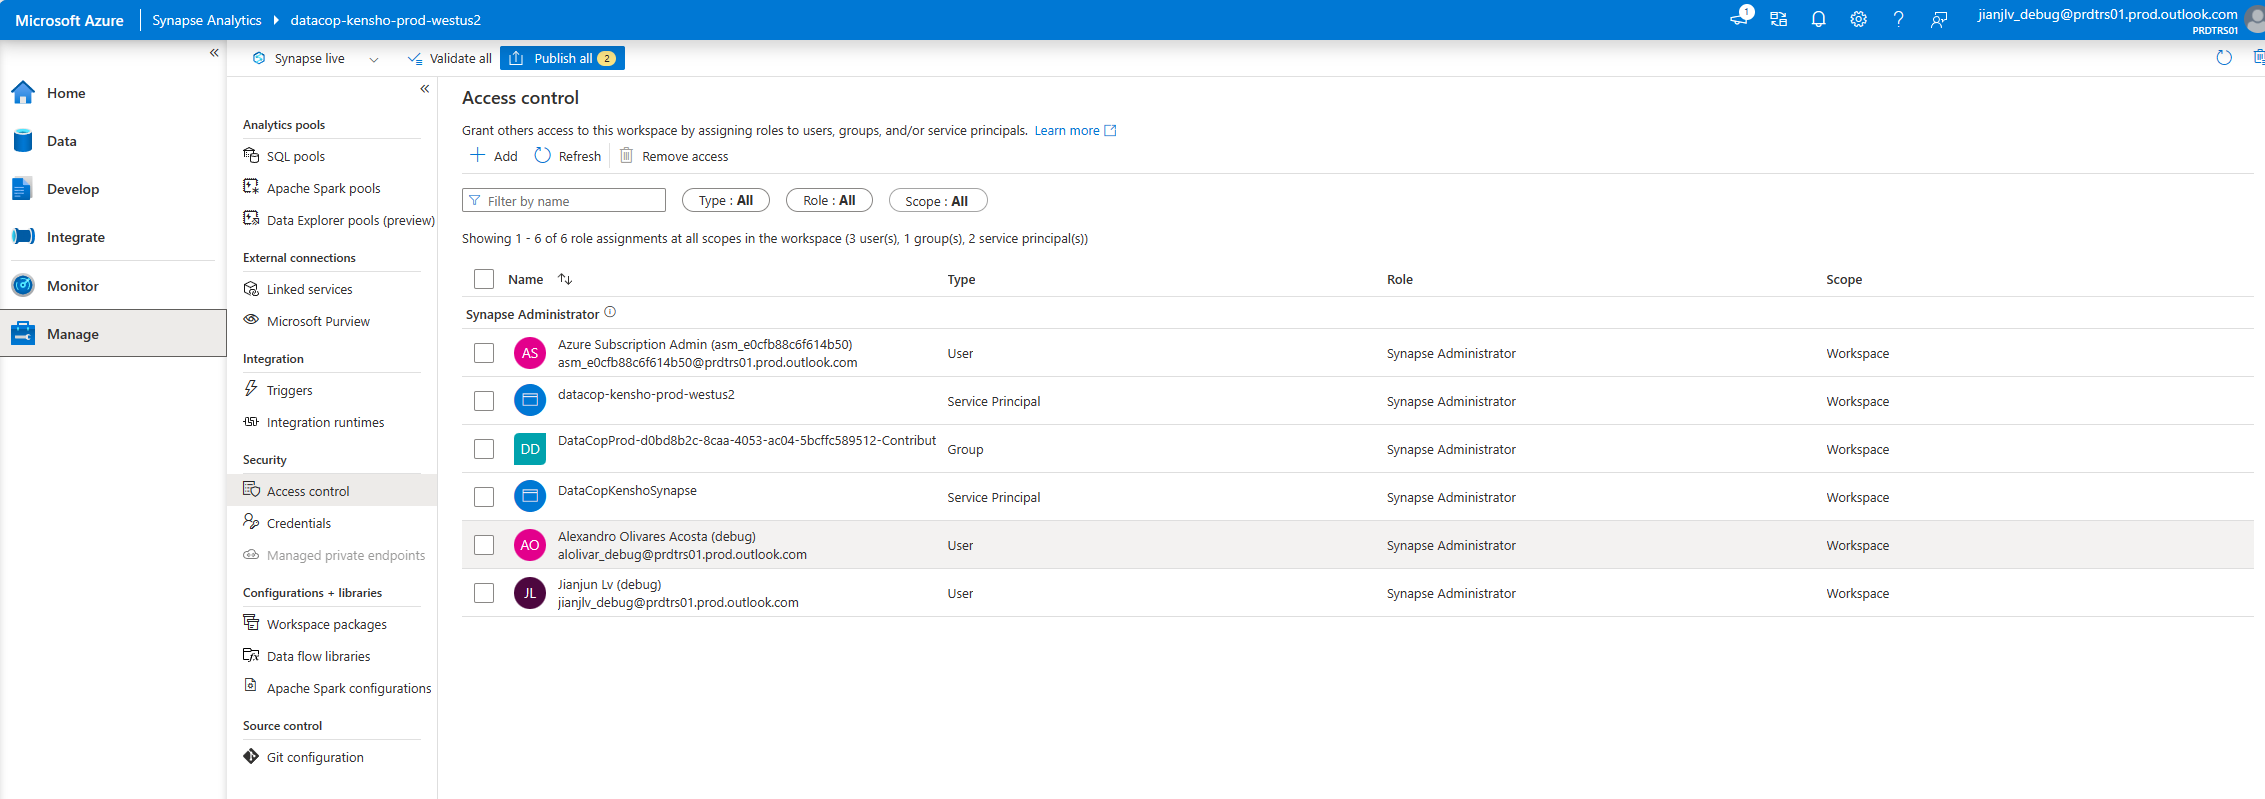The image size is (2265, 799).
Task: Click the AS avatar for Azure Subscription Admin
Action: point(530,353)
